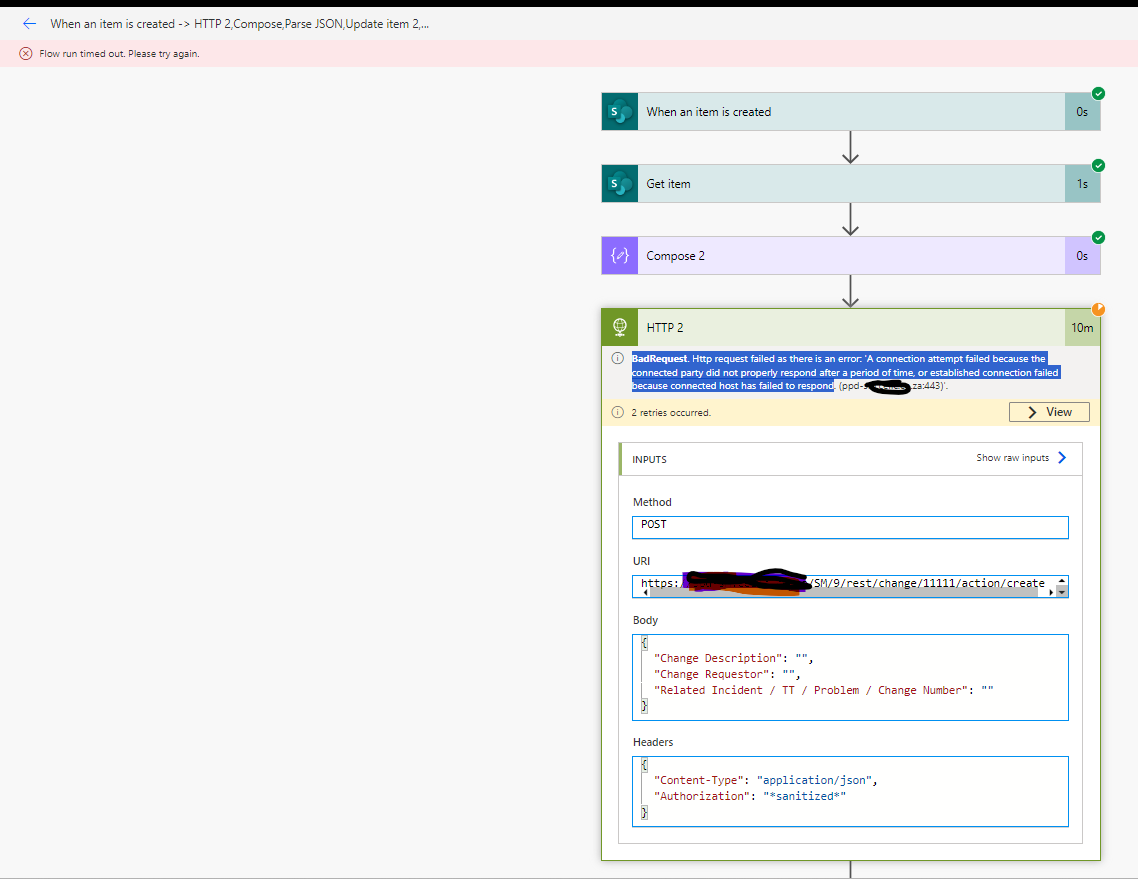Expand Show raw inputs

(x=1013, y=458)
